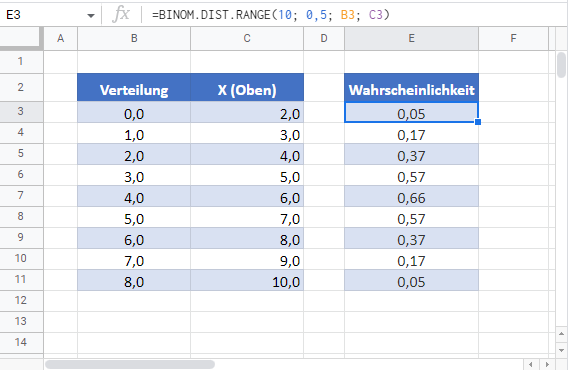The width and height of the screenshot is (568, 370).
Task: Select row 14 header
Action: tap(21, 343)
